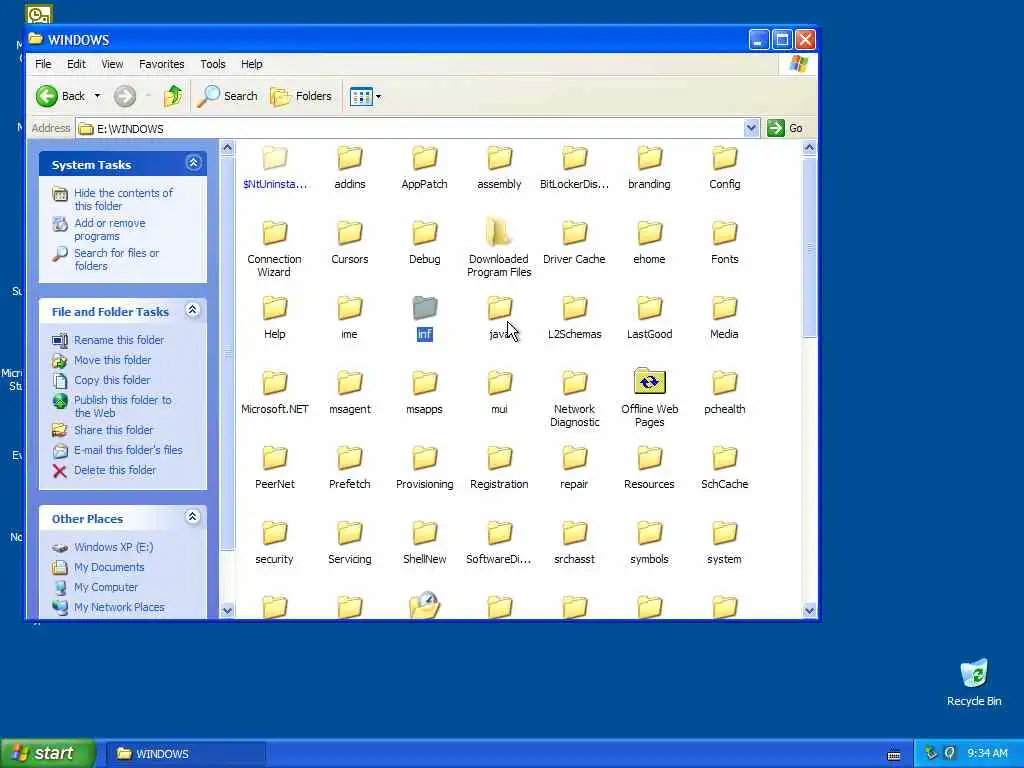
Task: Select the Prefetch folder
Action: 350,468
